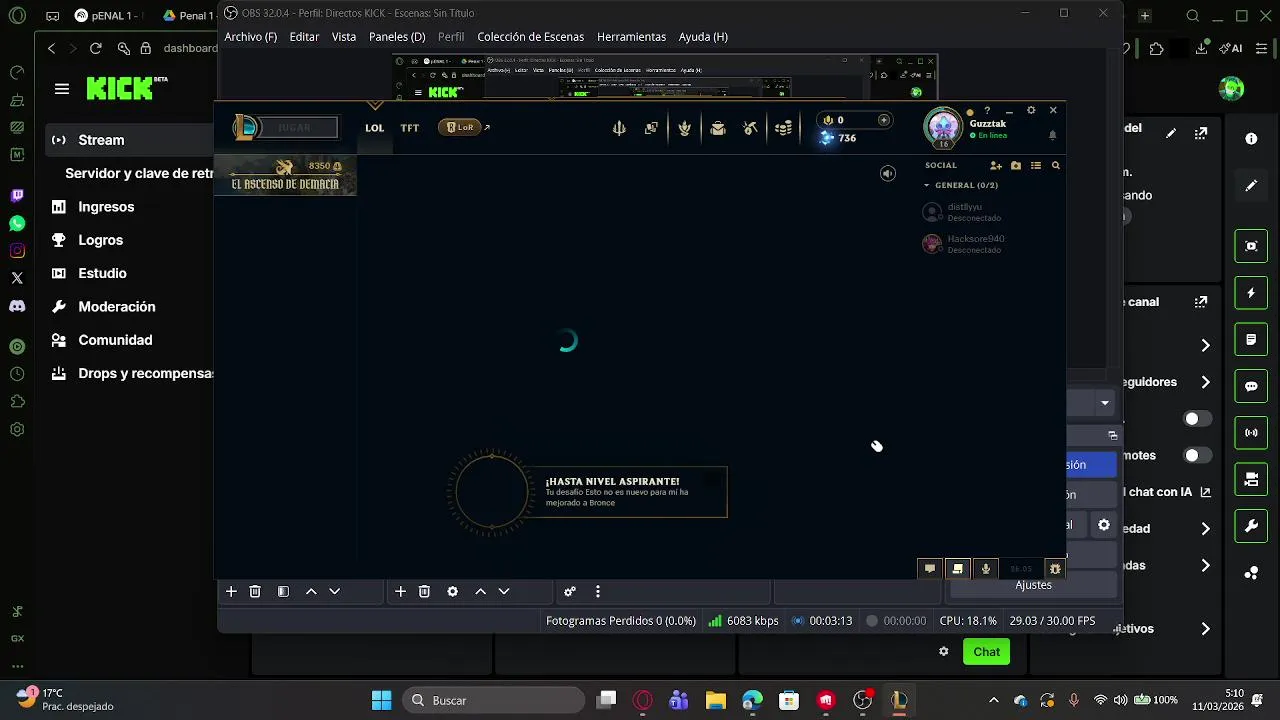Open the League profile overlapping-squares icon

[x=651, y=128]
